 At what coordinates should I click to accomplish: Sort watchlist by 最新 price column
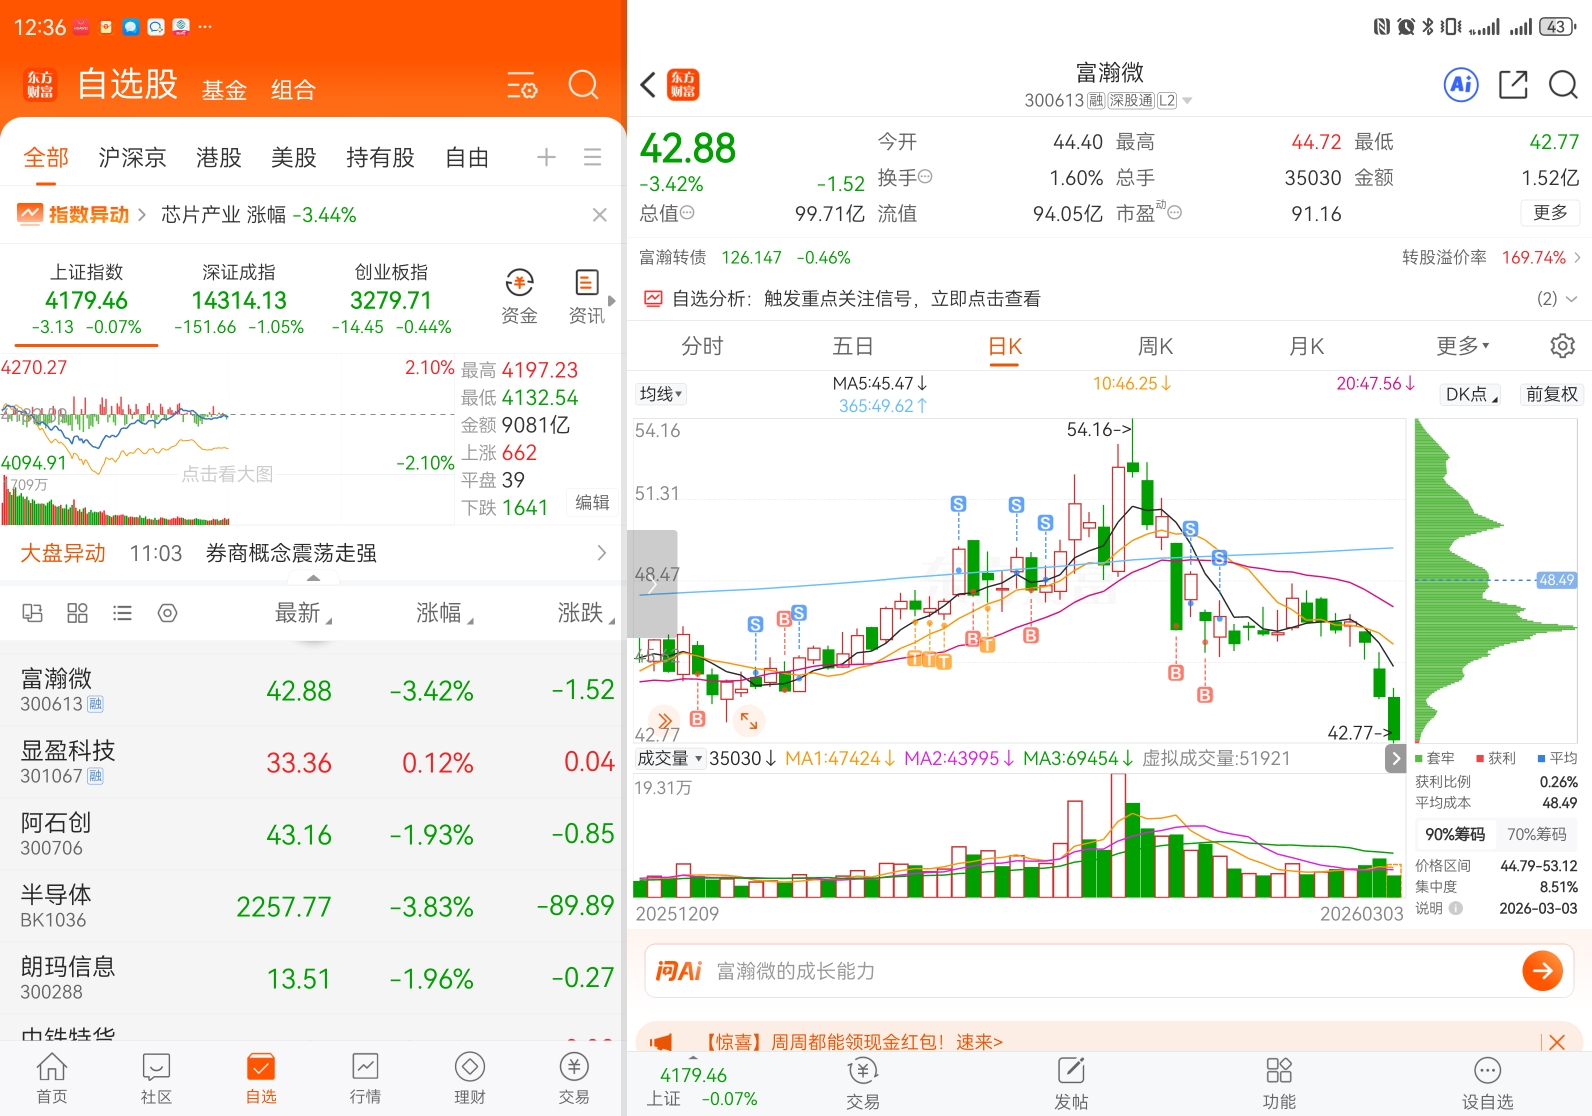point(303,613)
